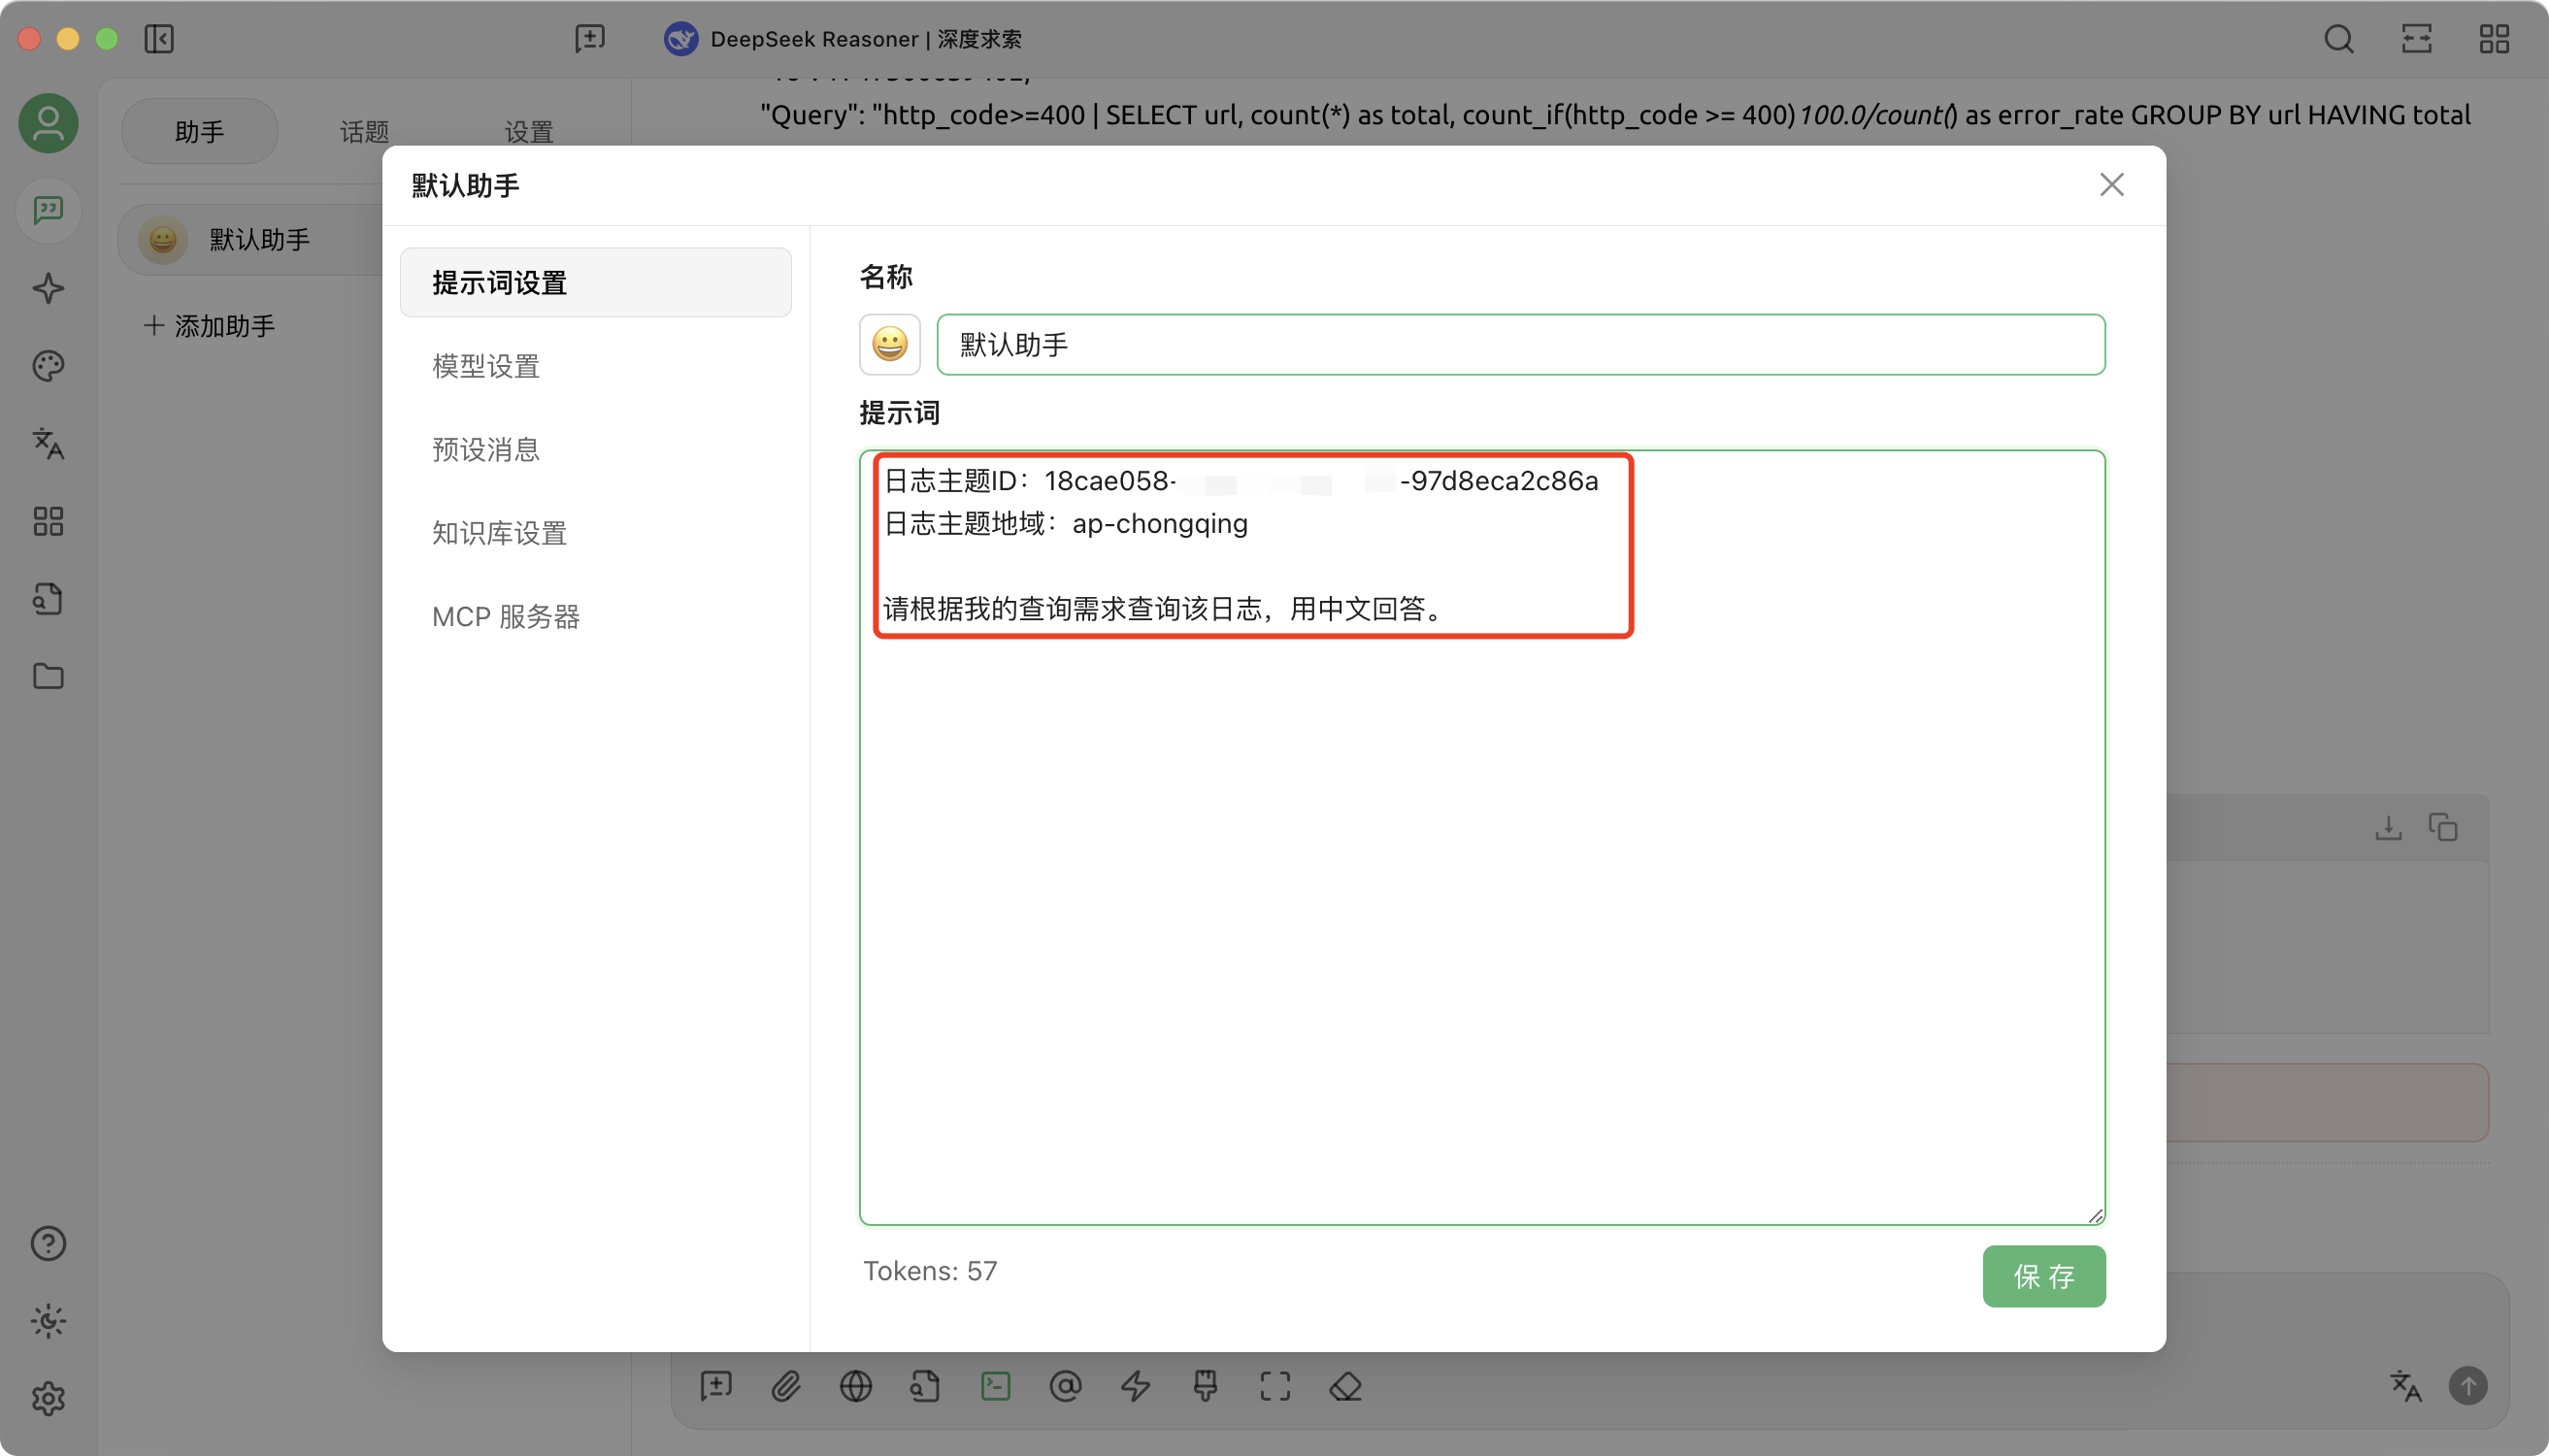Image resolution: width=2549 pixels, height=1456 pixels.
Task: Switch to 预设消息 section
Action: click(486, 450)
